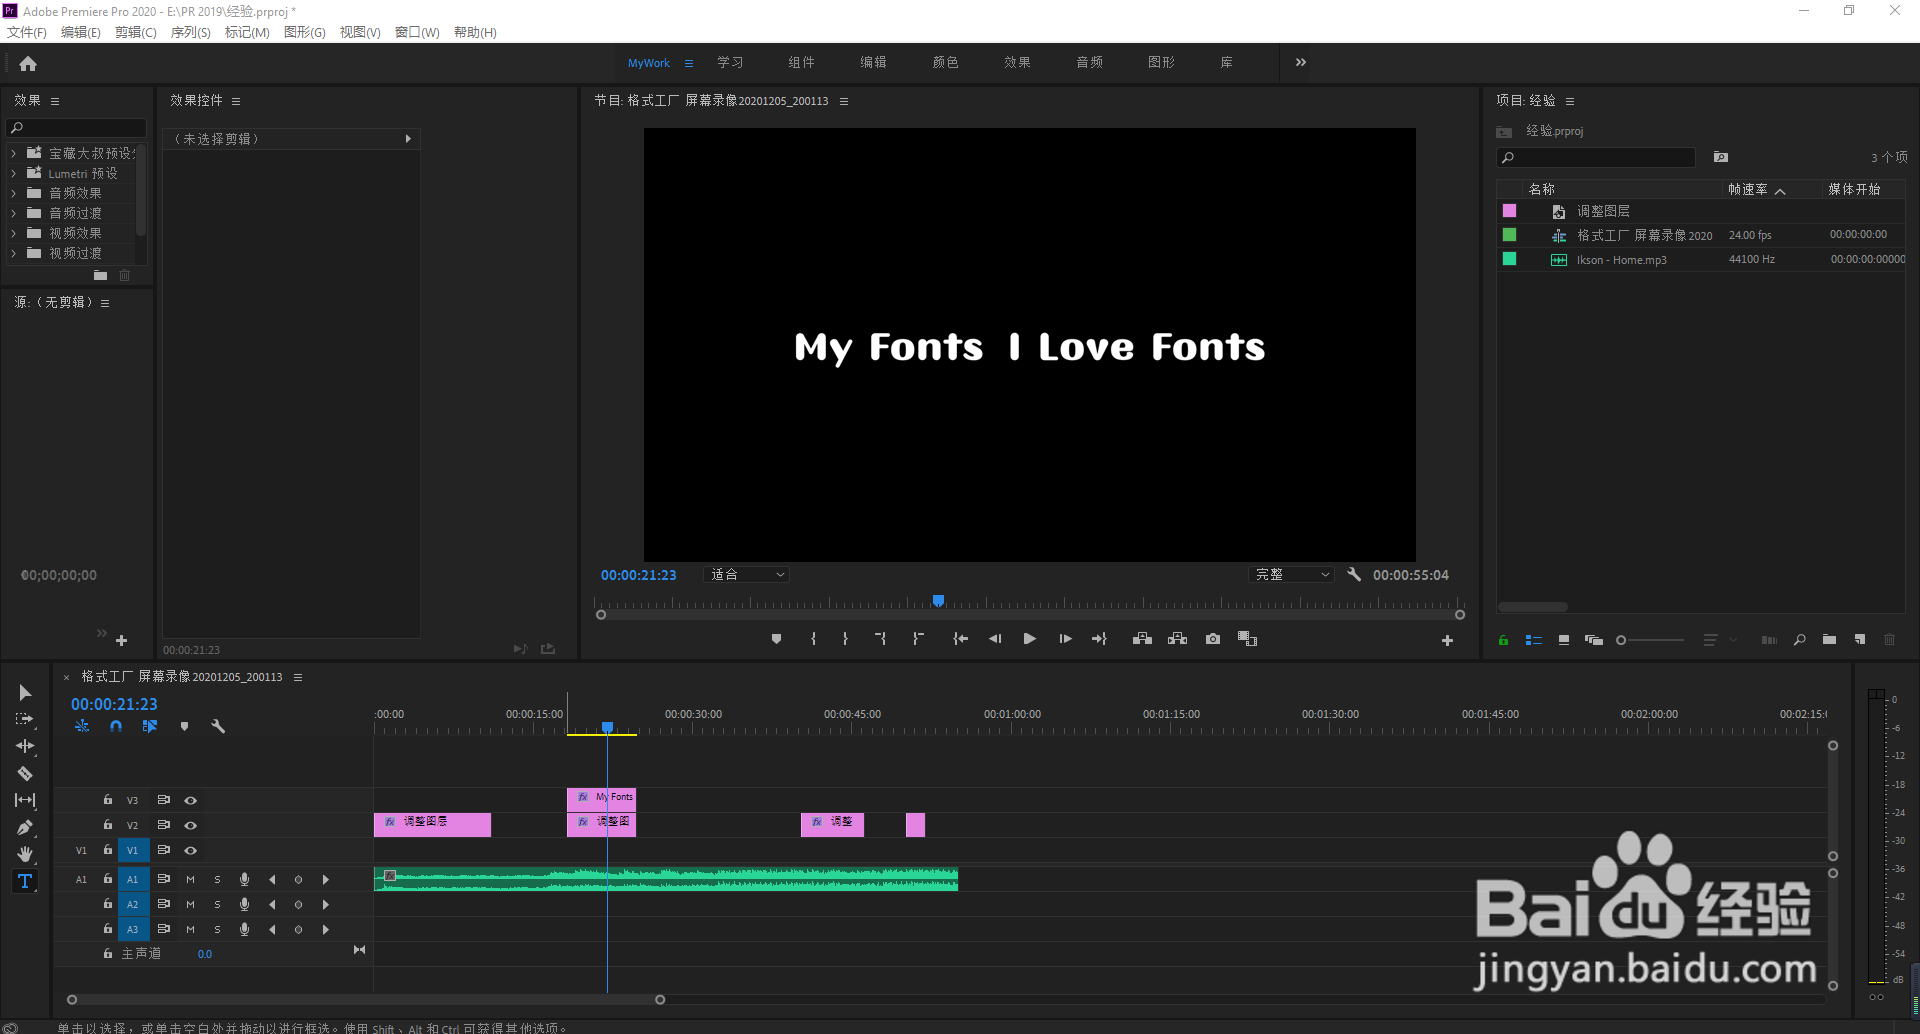This screenshot has width=1920, height=1034.
Task: Switch to the 颜色 workspace tab
Action: 945,63
